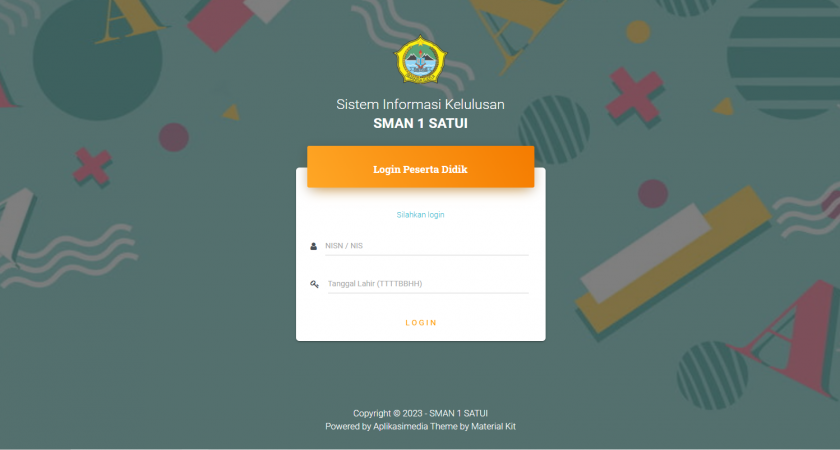Click the large red plus shape at right
The width and height of the screenshot is (840, 450).
pos(634,95)
